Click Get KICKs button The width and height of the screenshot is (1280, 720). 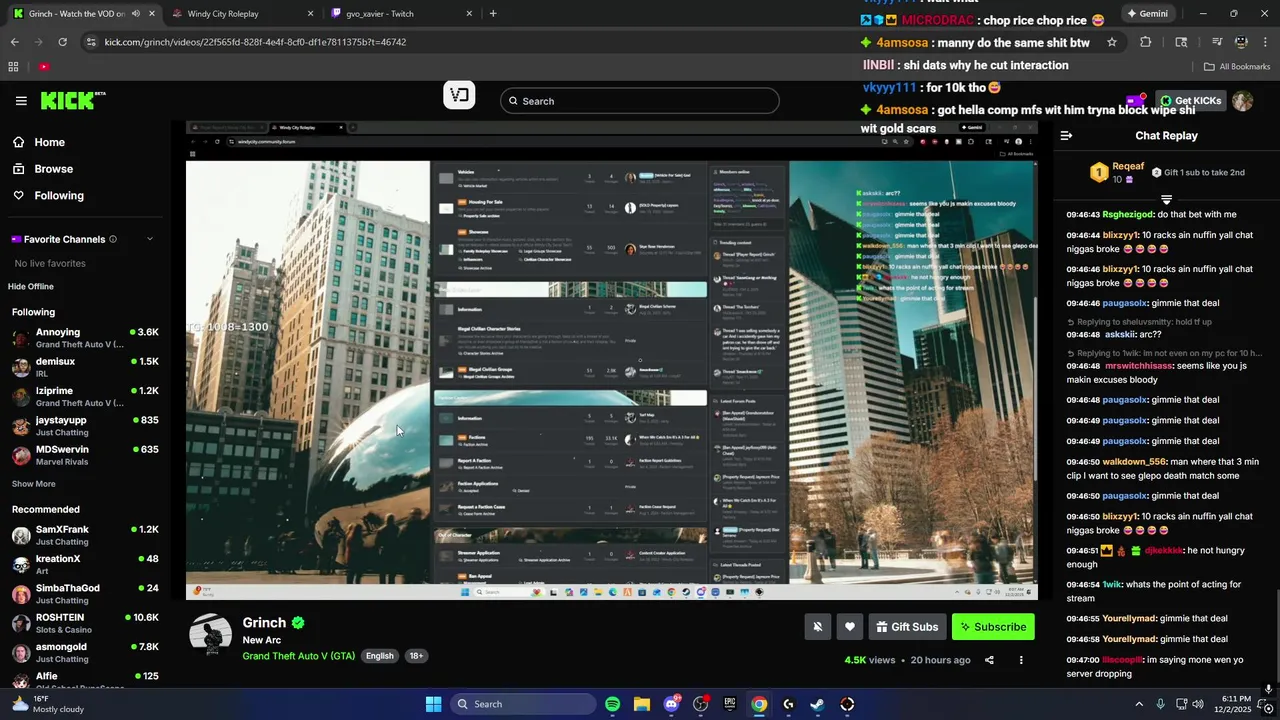[1191, 101]
